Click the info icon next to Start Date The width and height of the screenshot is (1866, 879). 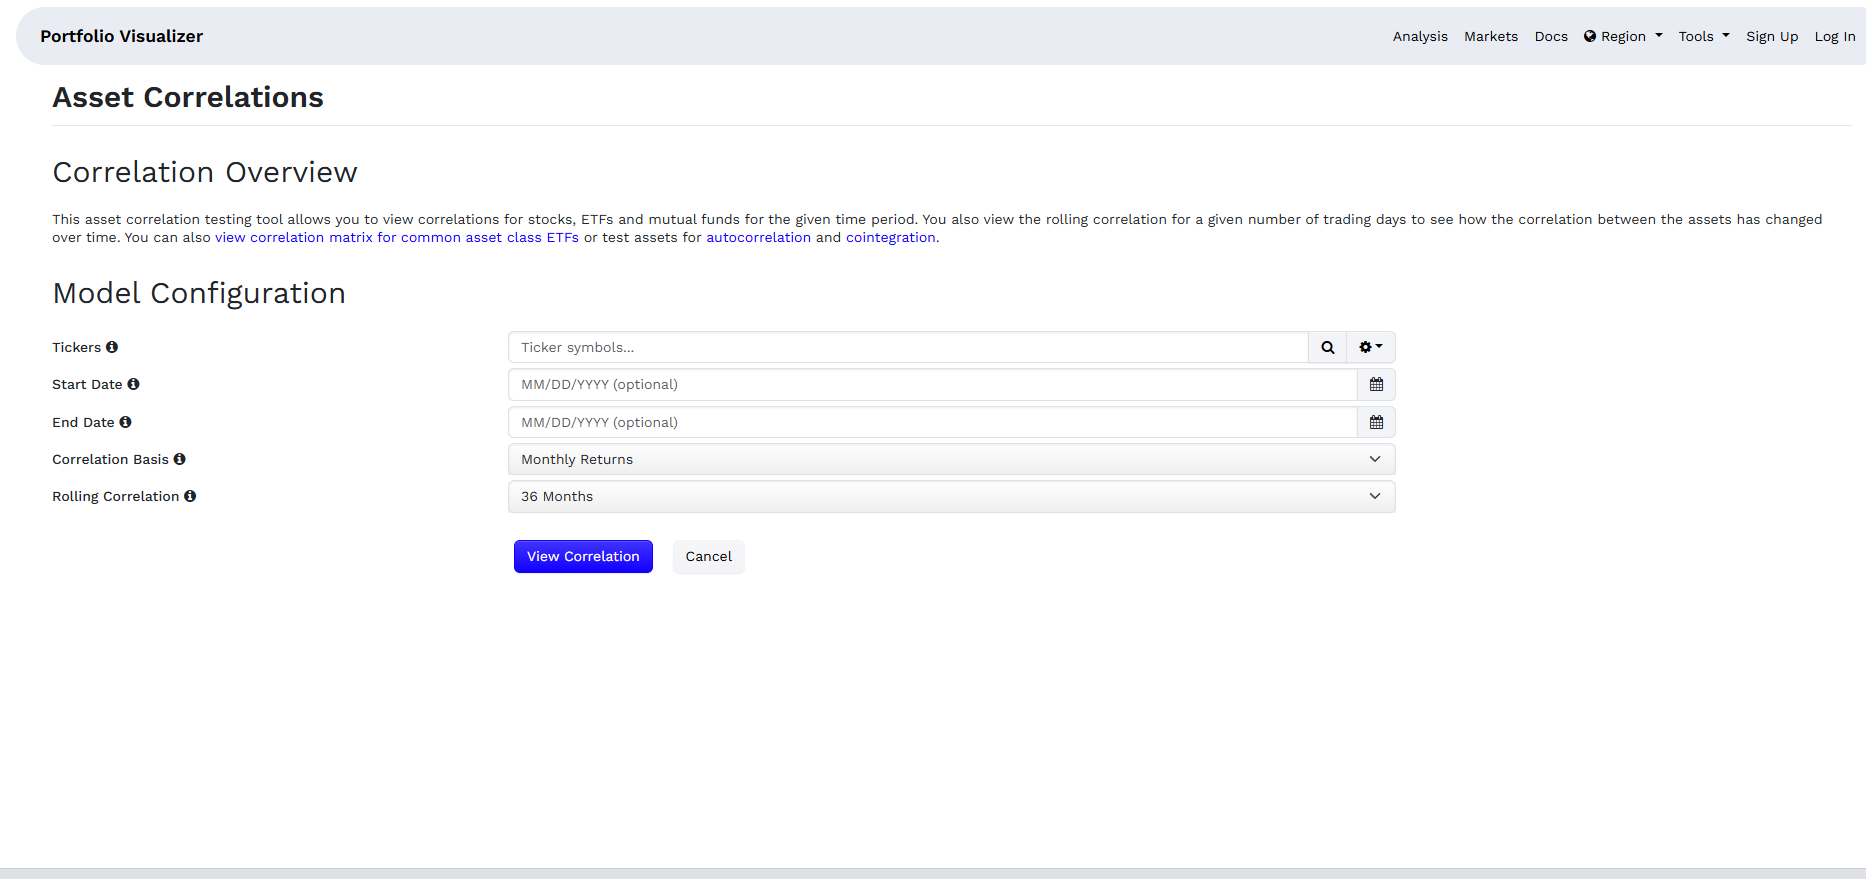pos(133,384)
